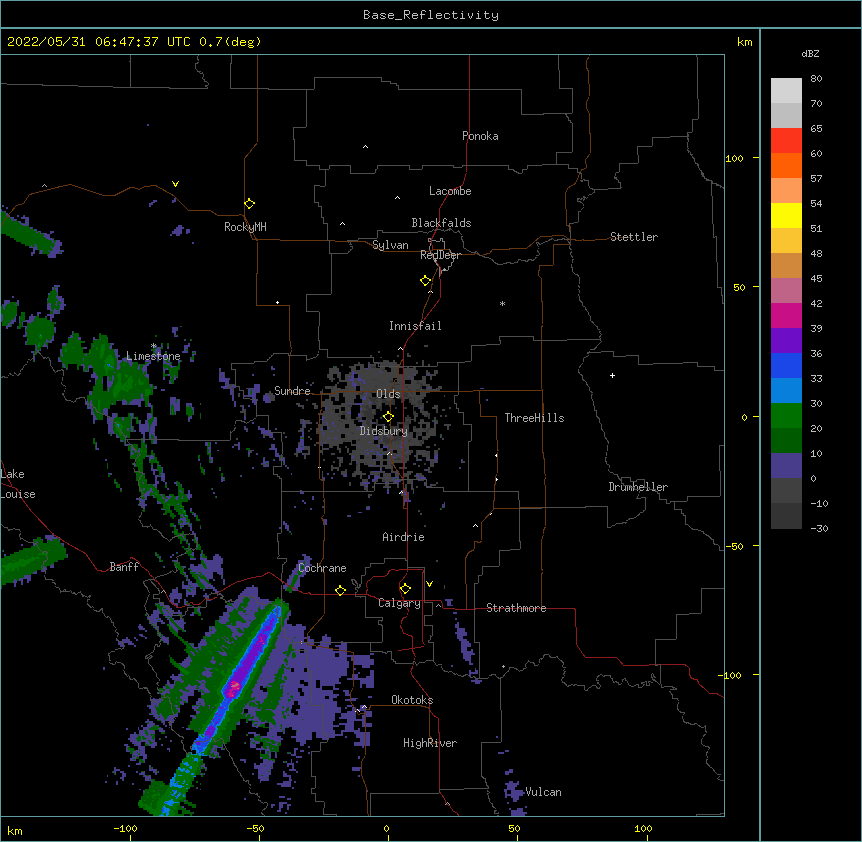Click the Didsbury town label
The height and width of the screenshot is (842, 862).
pyautogui.click(x=384, y=431)
